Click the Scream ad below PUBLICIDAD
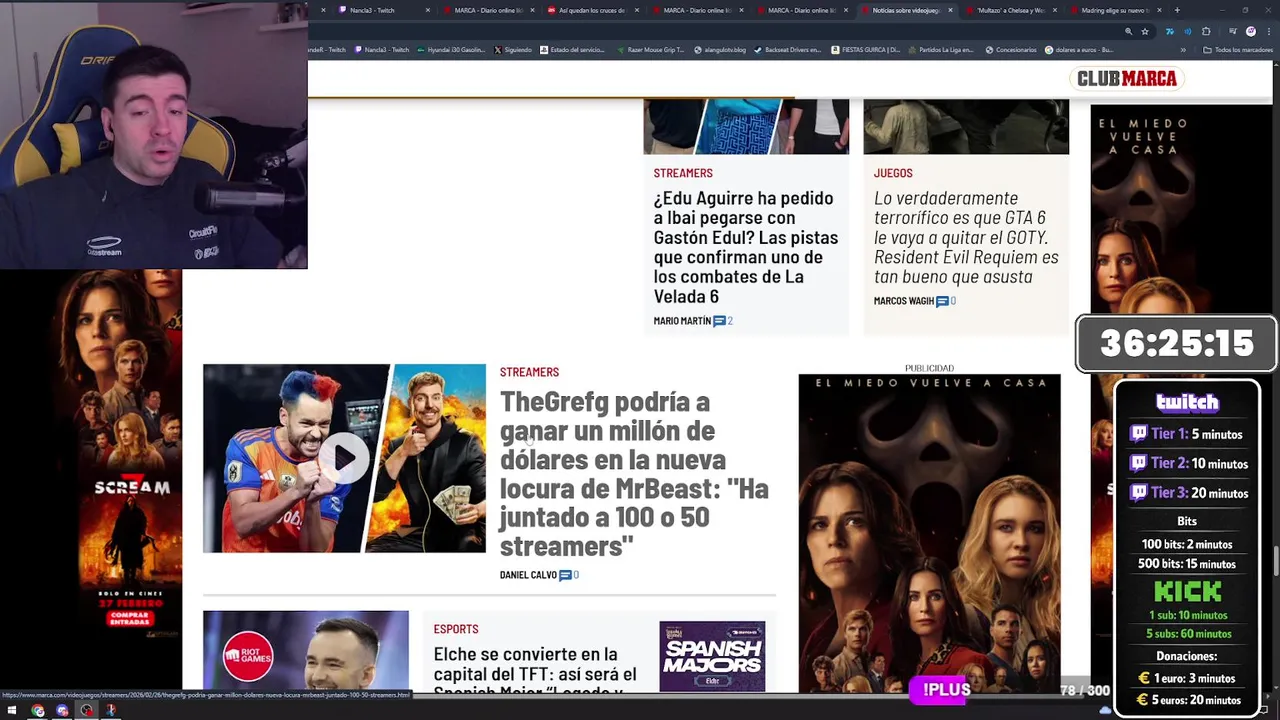Screen dimensions: 1280x720 [929, 534]
